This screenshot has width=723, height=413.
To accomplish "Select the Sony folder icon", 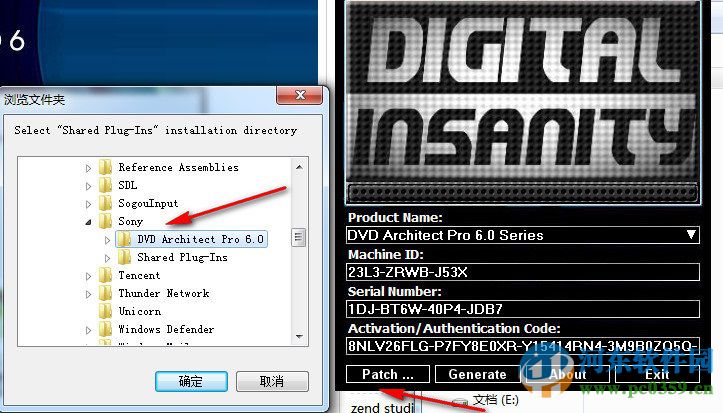I will (x=106, y=221).
